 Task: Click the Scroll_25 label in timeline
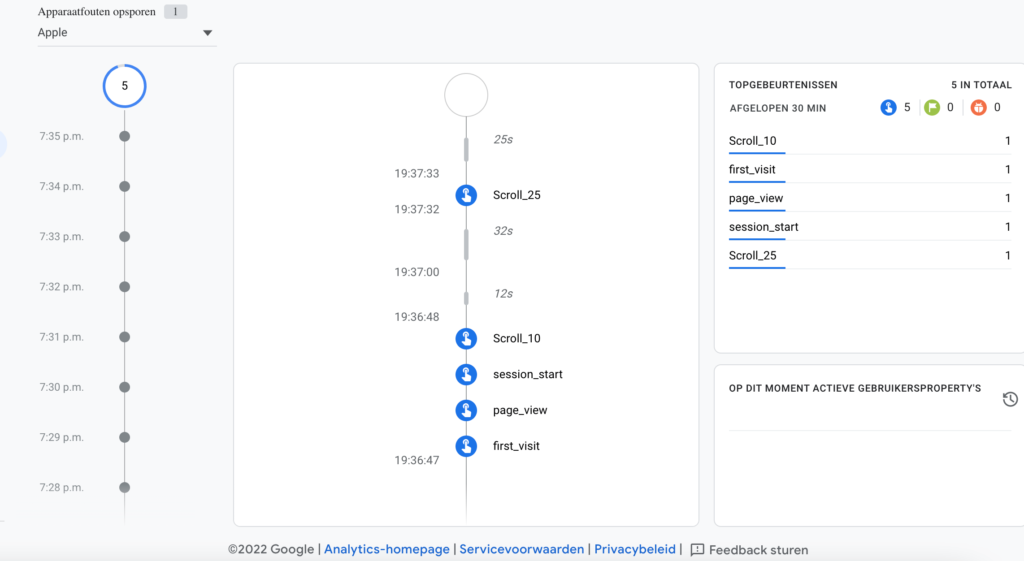pyautogui.click(x=517, y=195)
